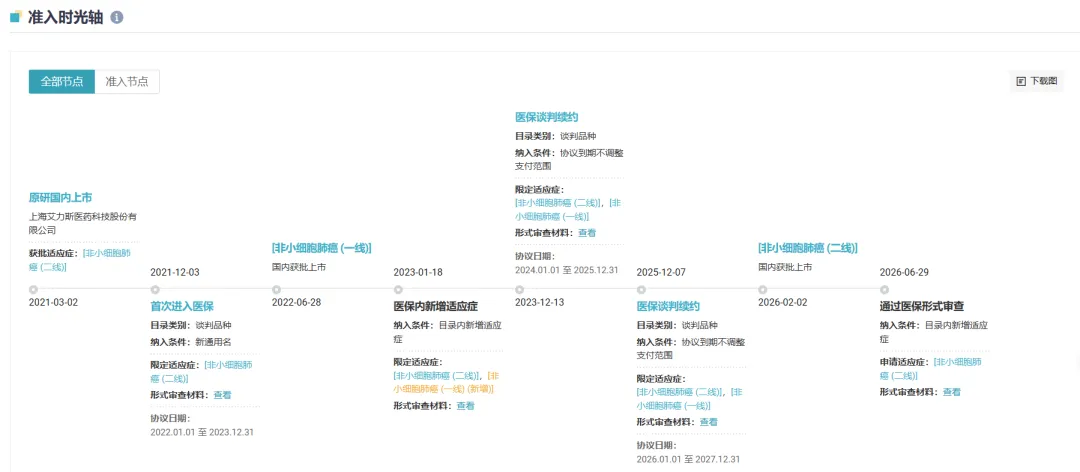Click the square icon before 准入时光轴 title
The width and height of the screenshot is (1080, 472).
(x=15, y=17)
